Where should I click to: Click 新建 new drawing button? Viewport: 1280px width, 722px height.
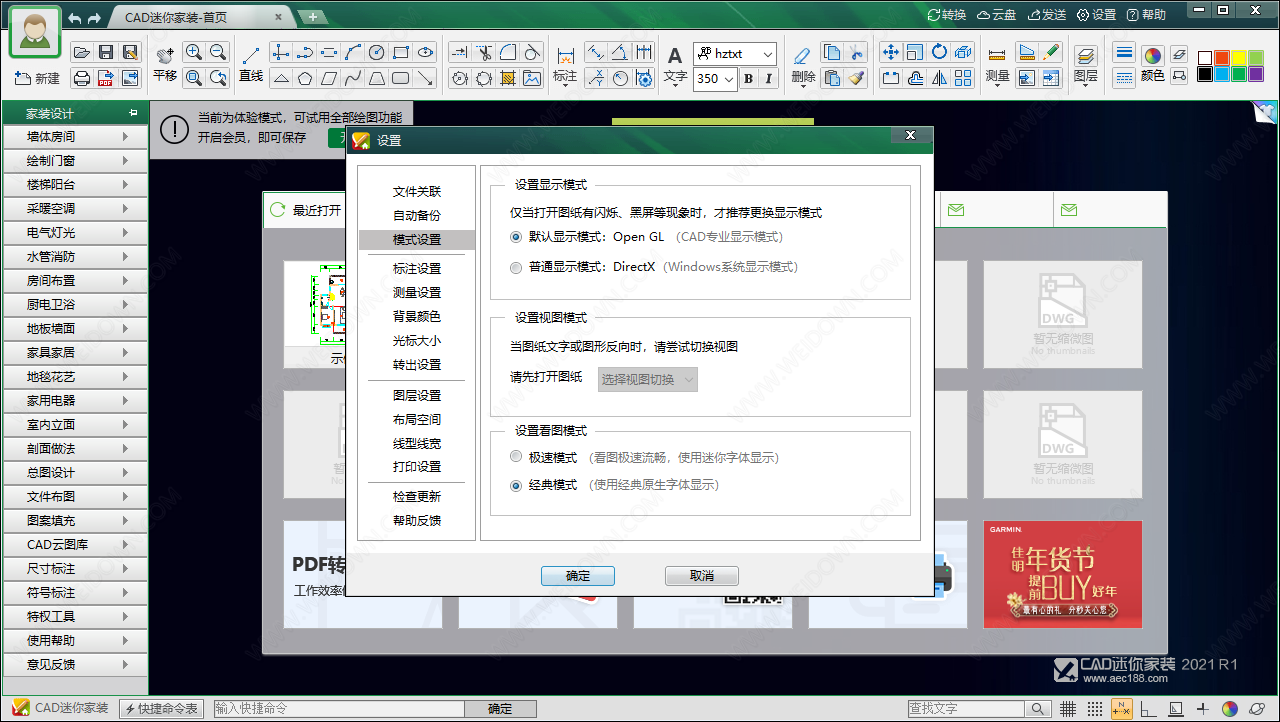[38, 78]
